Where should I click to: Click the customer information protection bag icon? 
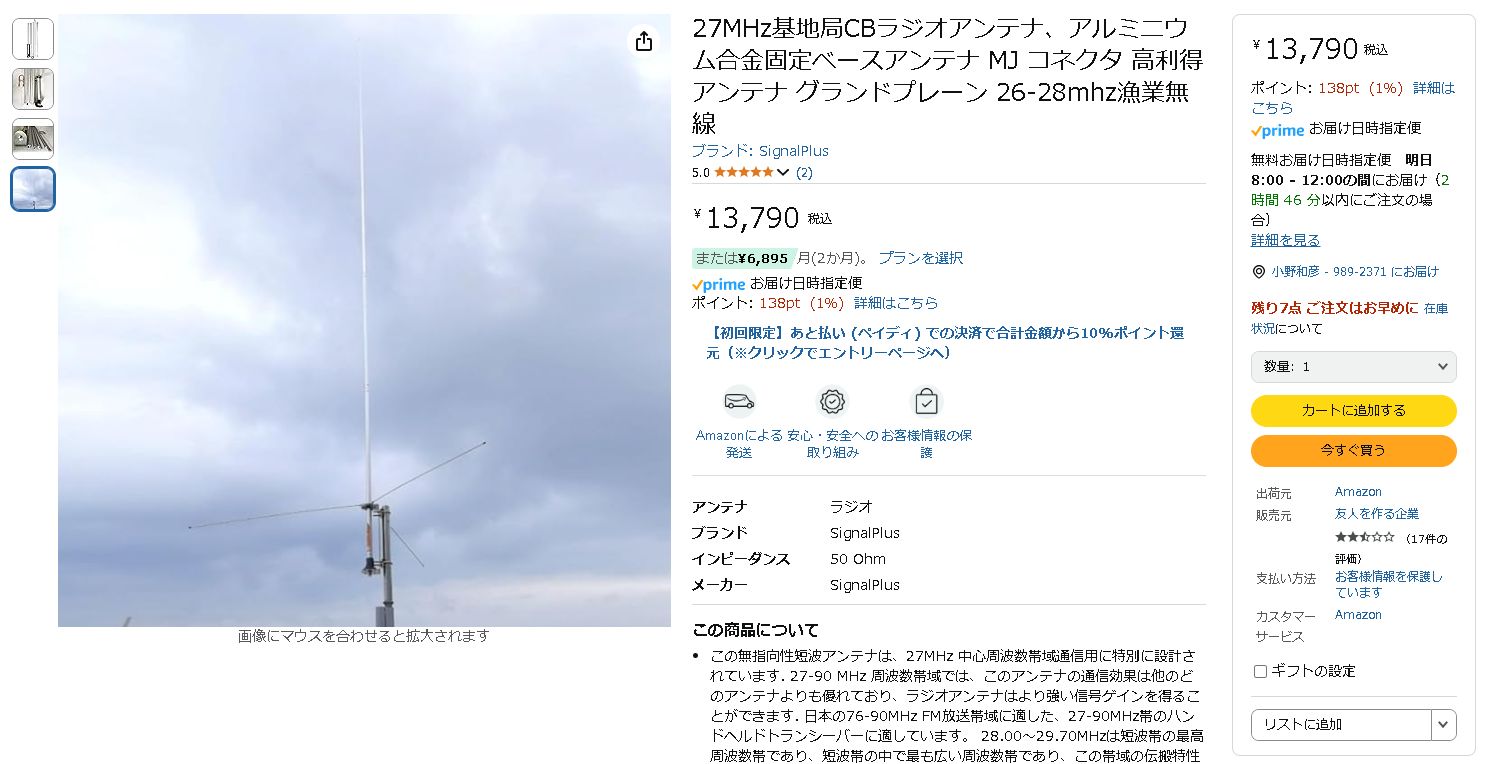pos(927,402)
